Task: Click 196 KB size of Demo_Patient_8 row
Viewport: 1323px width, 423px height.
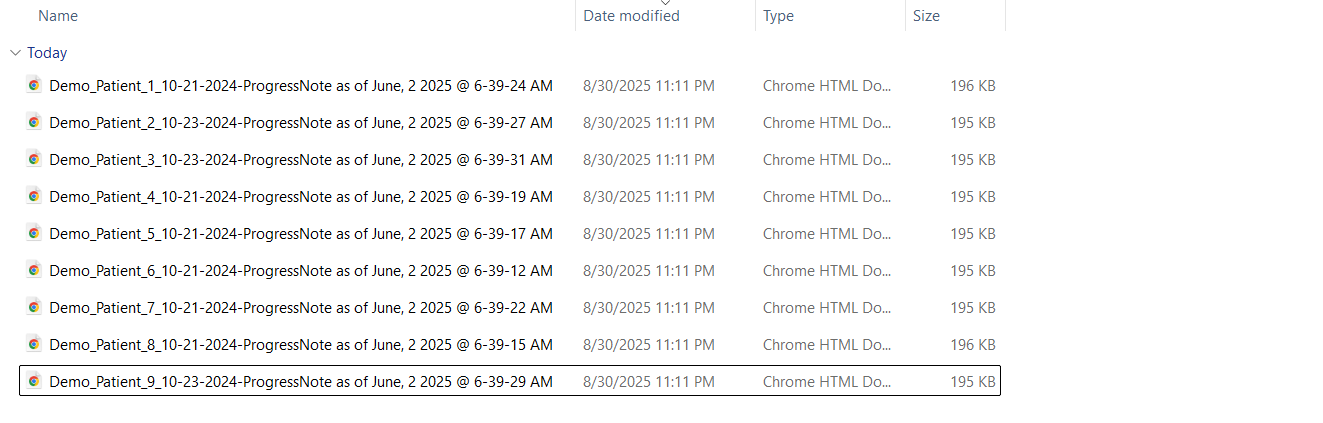Action: (973, 345)
